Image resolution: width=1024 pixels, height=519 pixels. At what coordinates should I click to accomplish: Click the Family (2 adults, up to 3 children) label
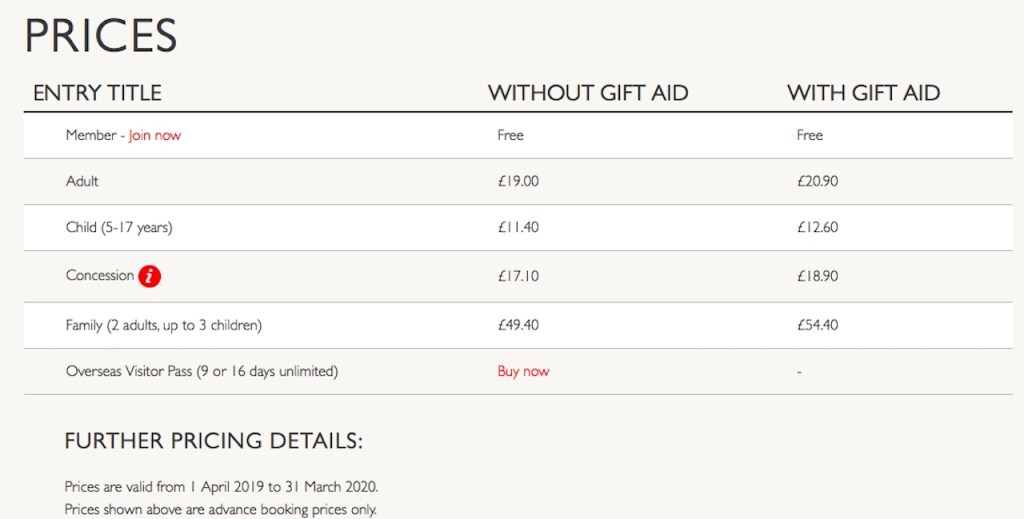[164, 325]
